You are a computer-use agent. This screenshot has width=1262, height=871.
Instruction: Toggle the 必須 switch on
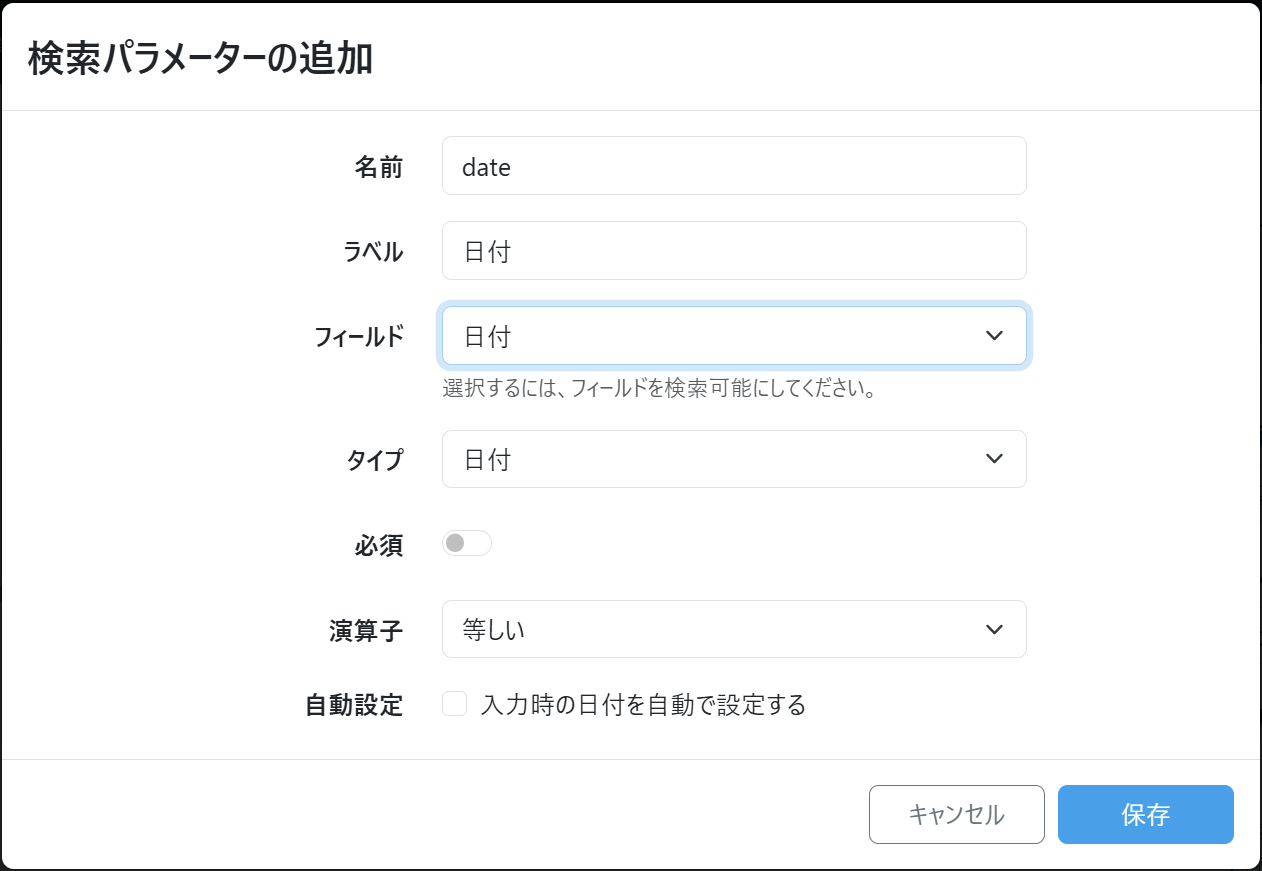(x=467, y=543)
